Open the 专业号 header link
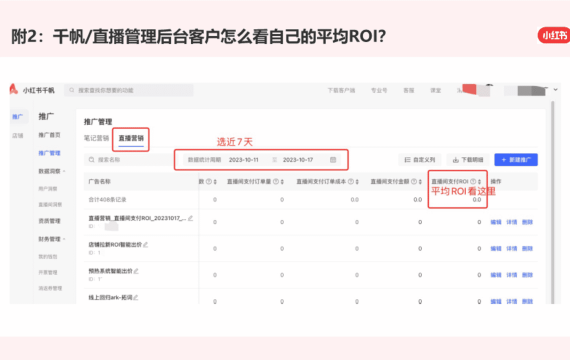Viewport: 570px width, 360px height. point(379,90)
